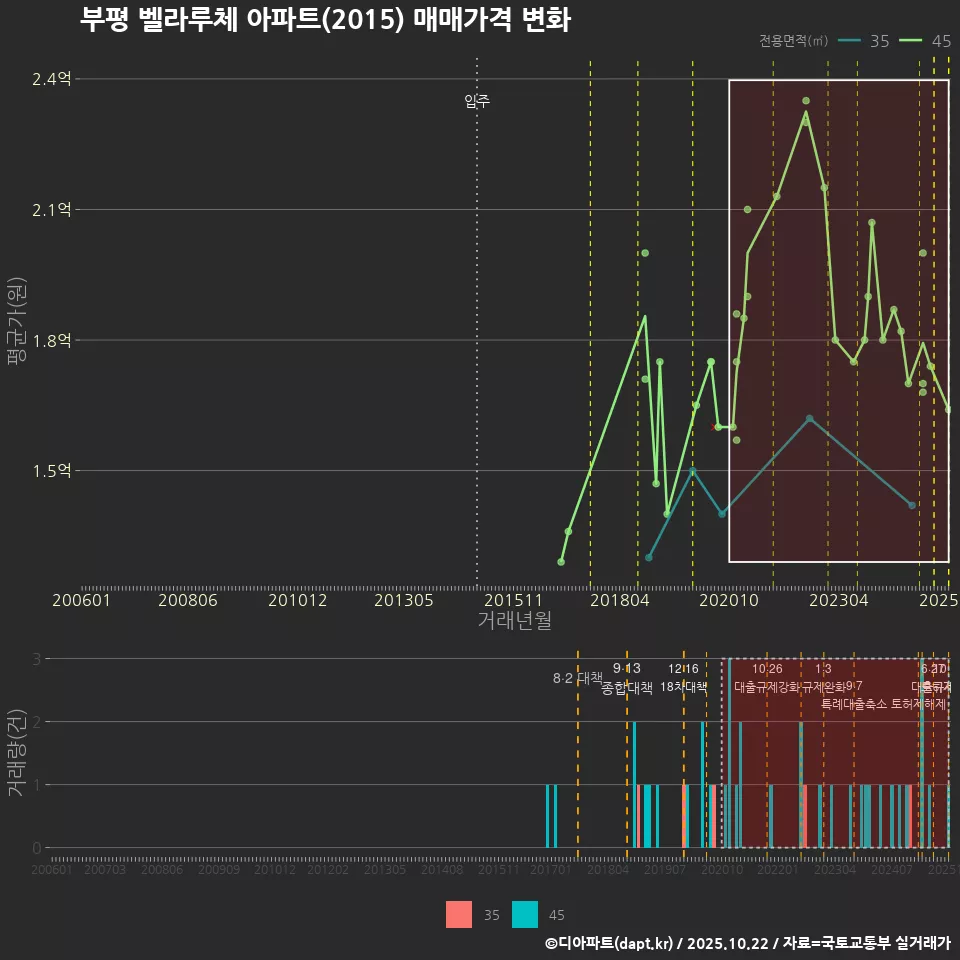The width and height of the screenshot is (960, 960).
Task: Click the green 45 line sample icon
Action: coord(912,42)
